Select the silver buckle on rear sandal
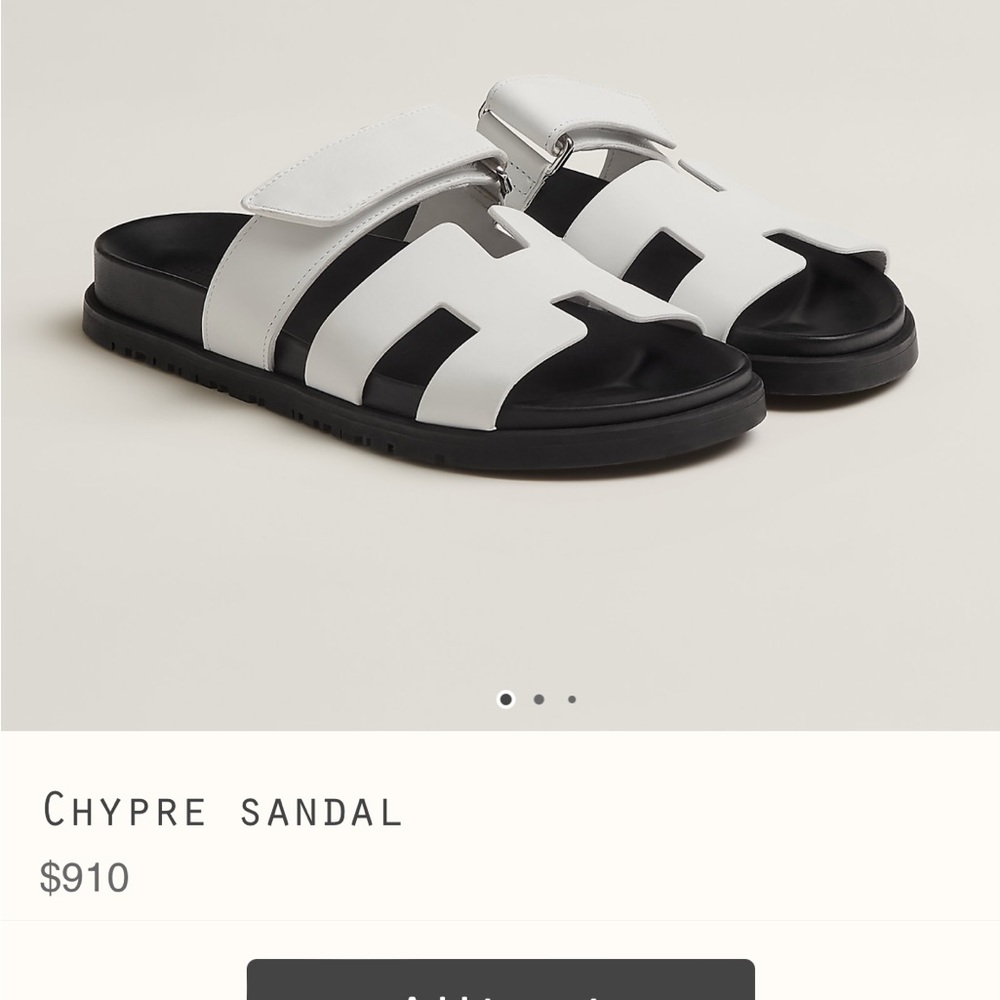Viewport: 1000px width, 1000px height. 561,155
